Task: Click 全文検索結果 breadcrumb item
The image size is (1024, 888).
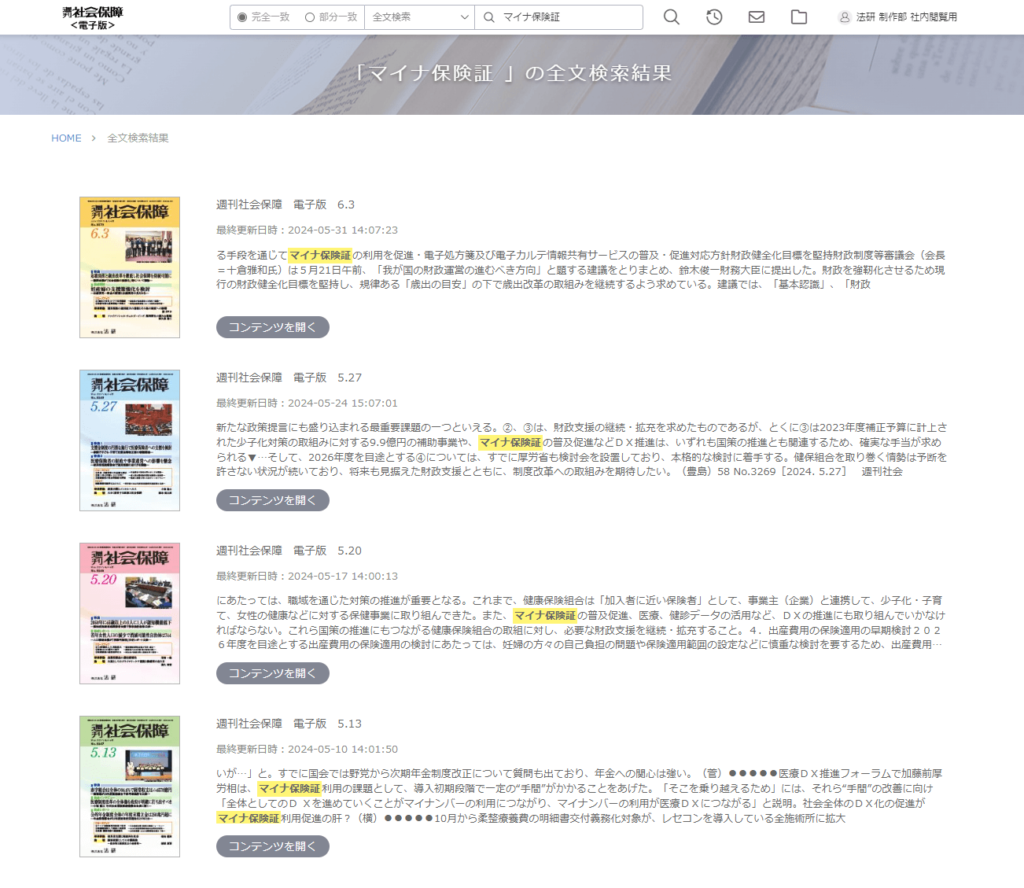Action: (138, 138)
